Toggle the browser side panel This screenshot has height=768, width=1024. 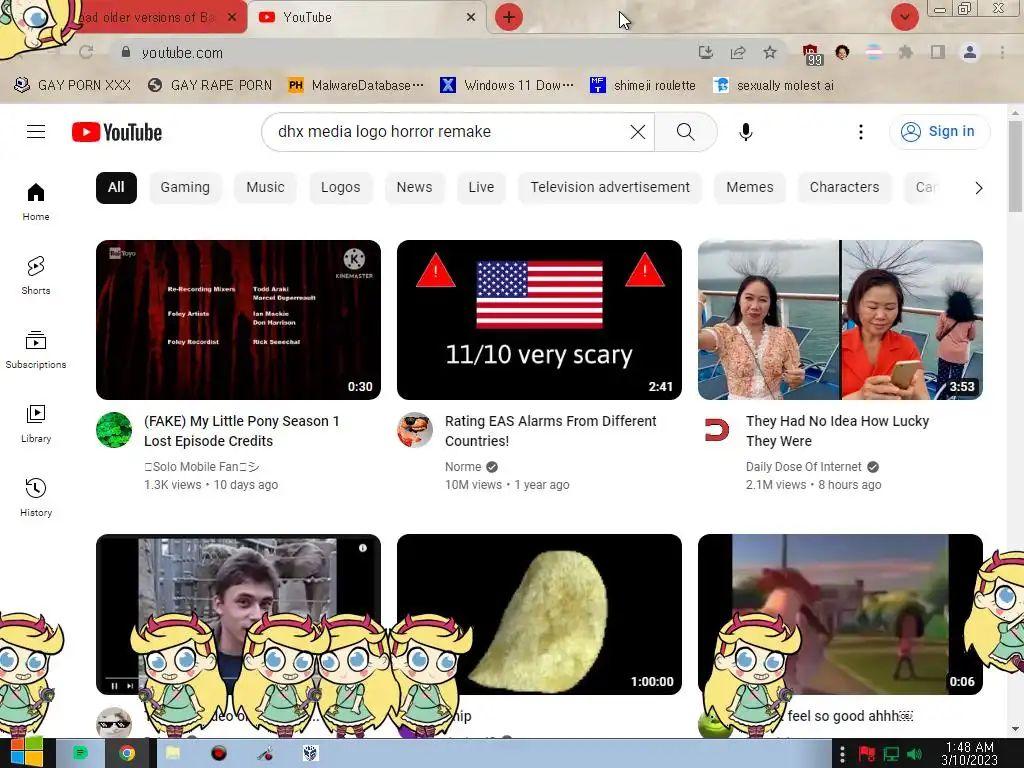coord(938,52)
